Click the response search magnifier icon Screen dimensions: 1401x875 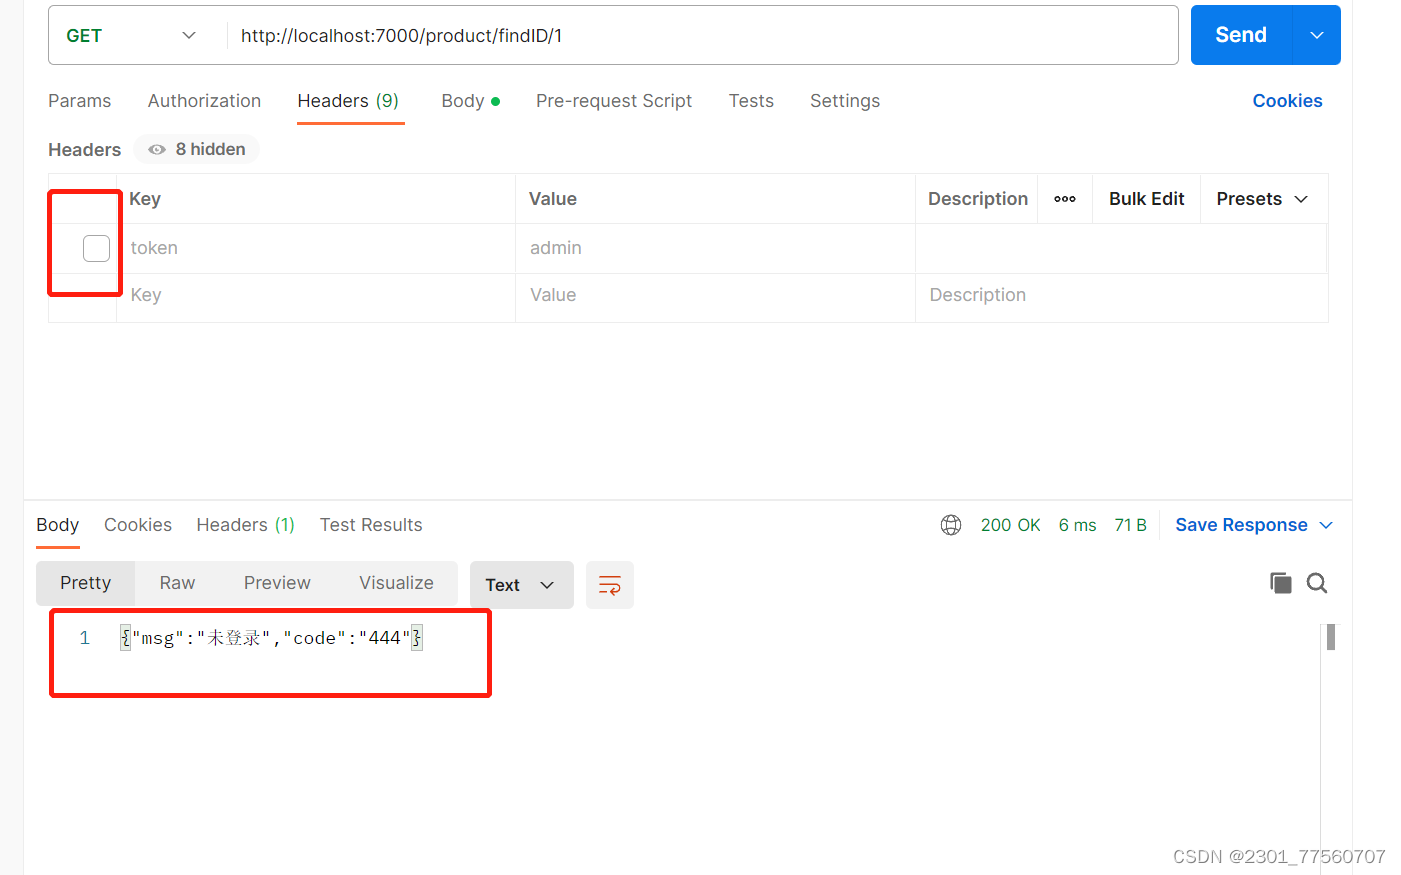point(1317,583)
